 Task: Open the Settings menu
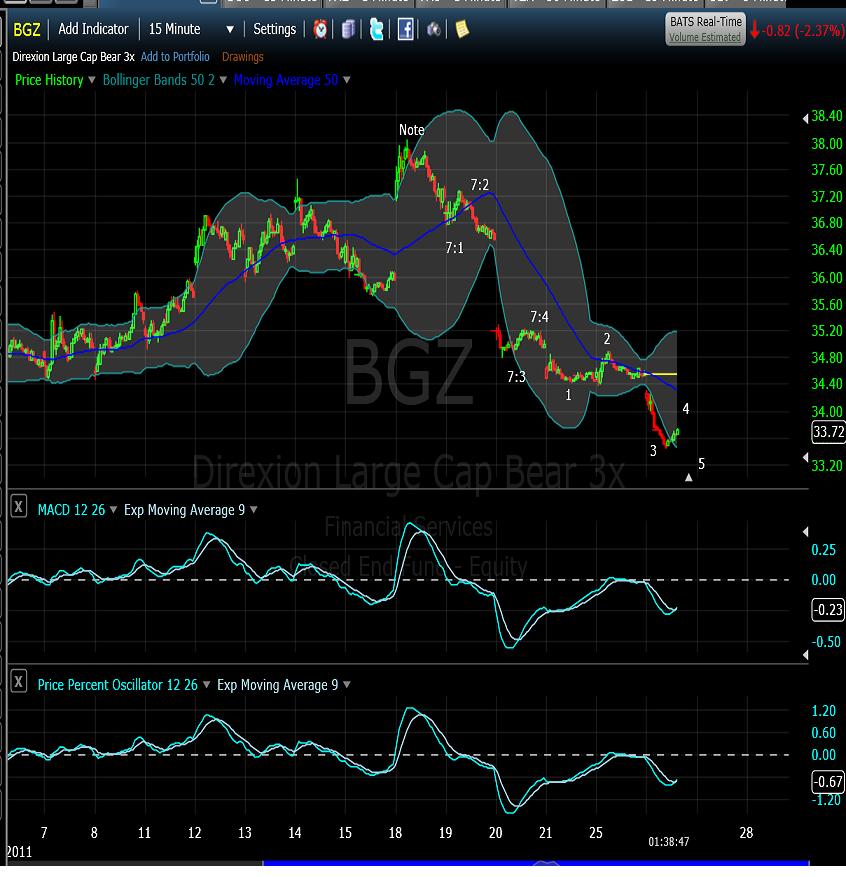[274, 29]
